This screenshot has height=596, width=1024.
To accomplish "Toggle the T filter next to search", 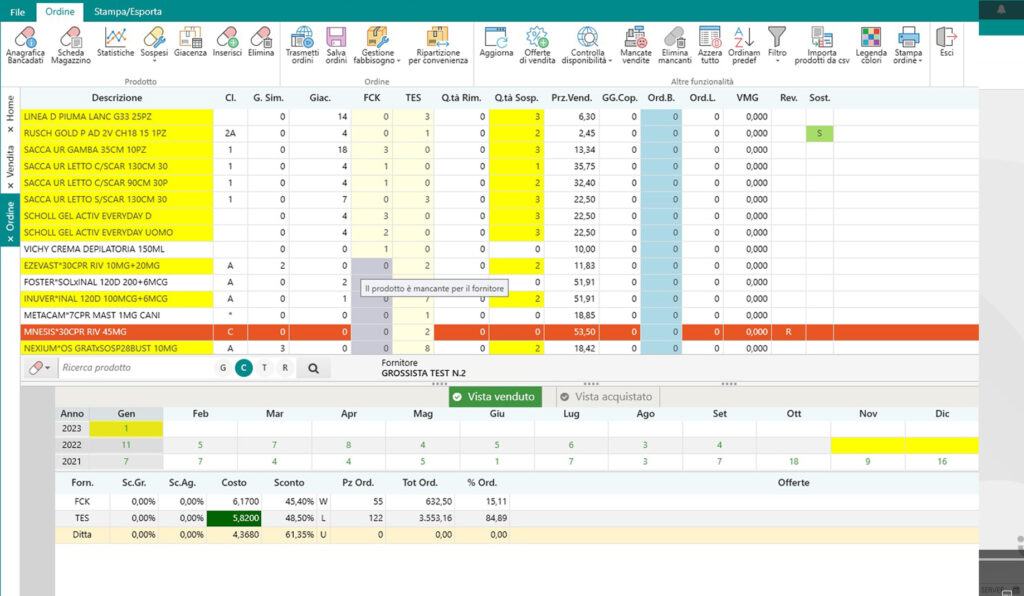I will coord(264,368).
